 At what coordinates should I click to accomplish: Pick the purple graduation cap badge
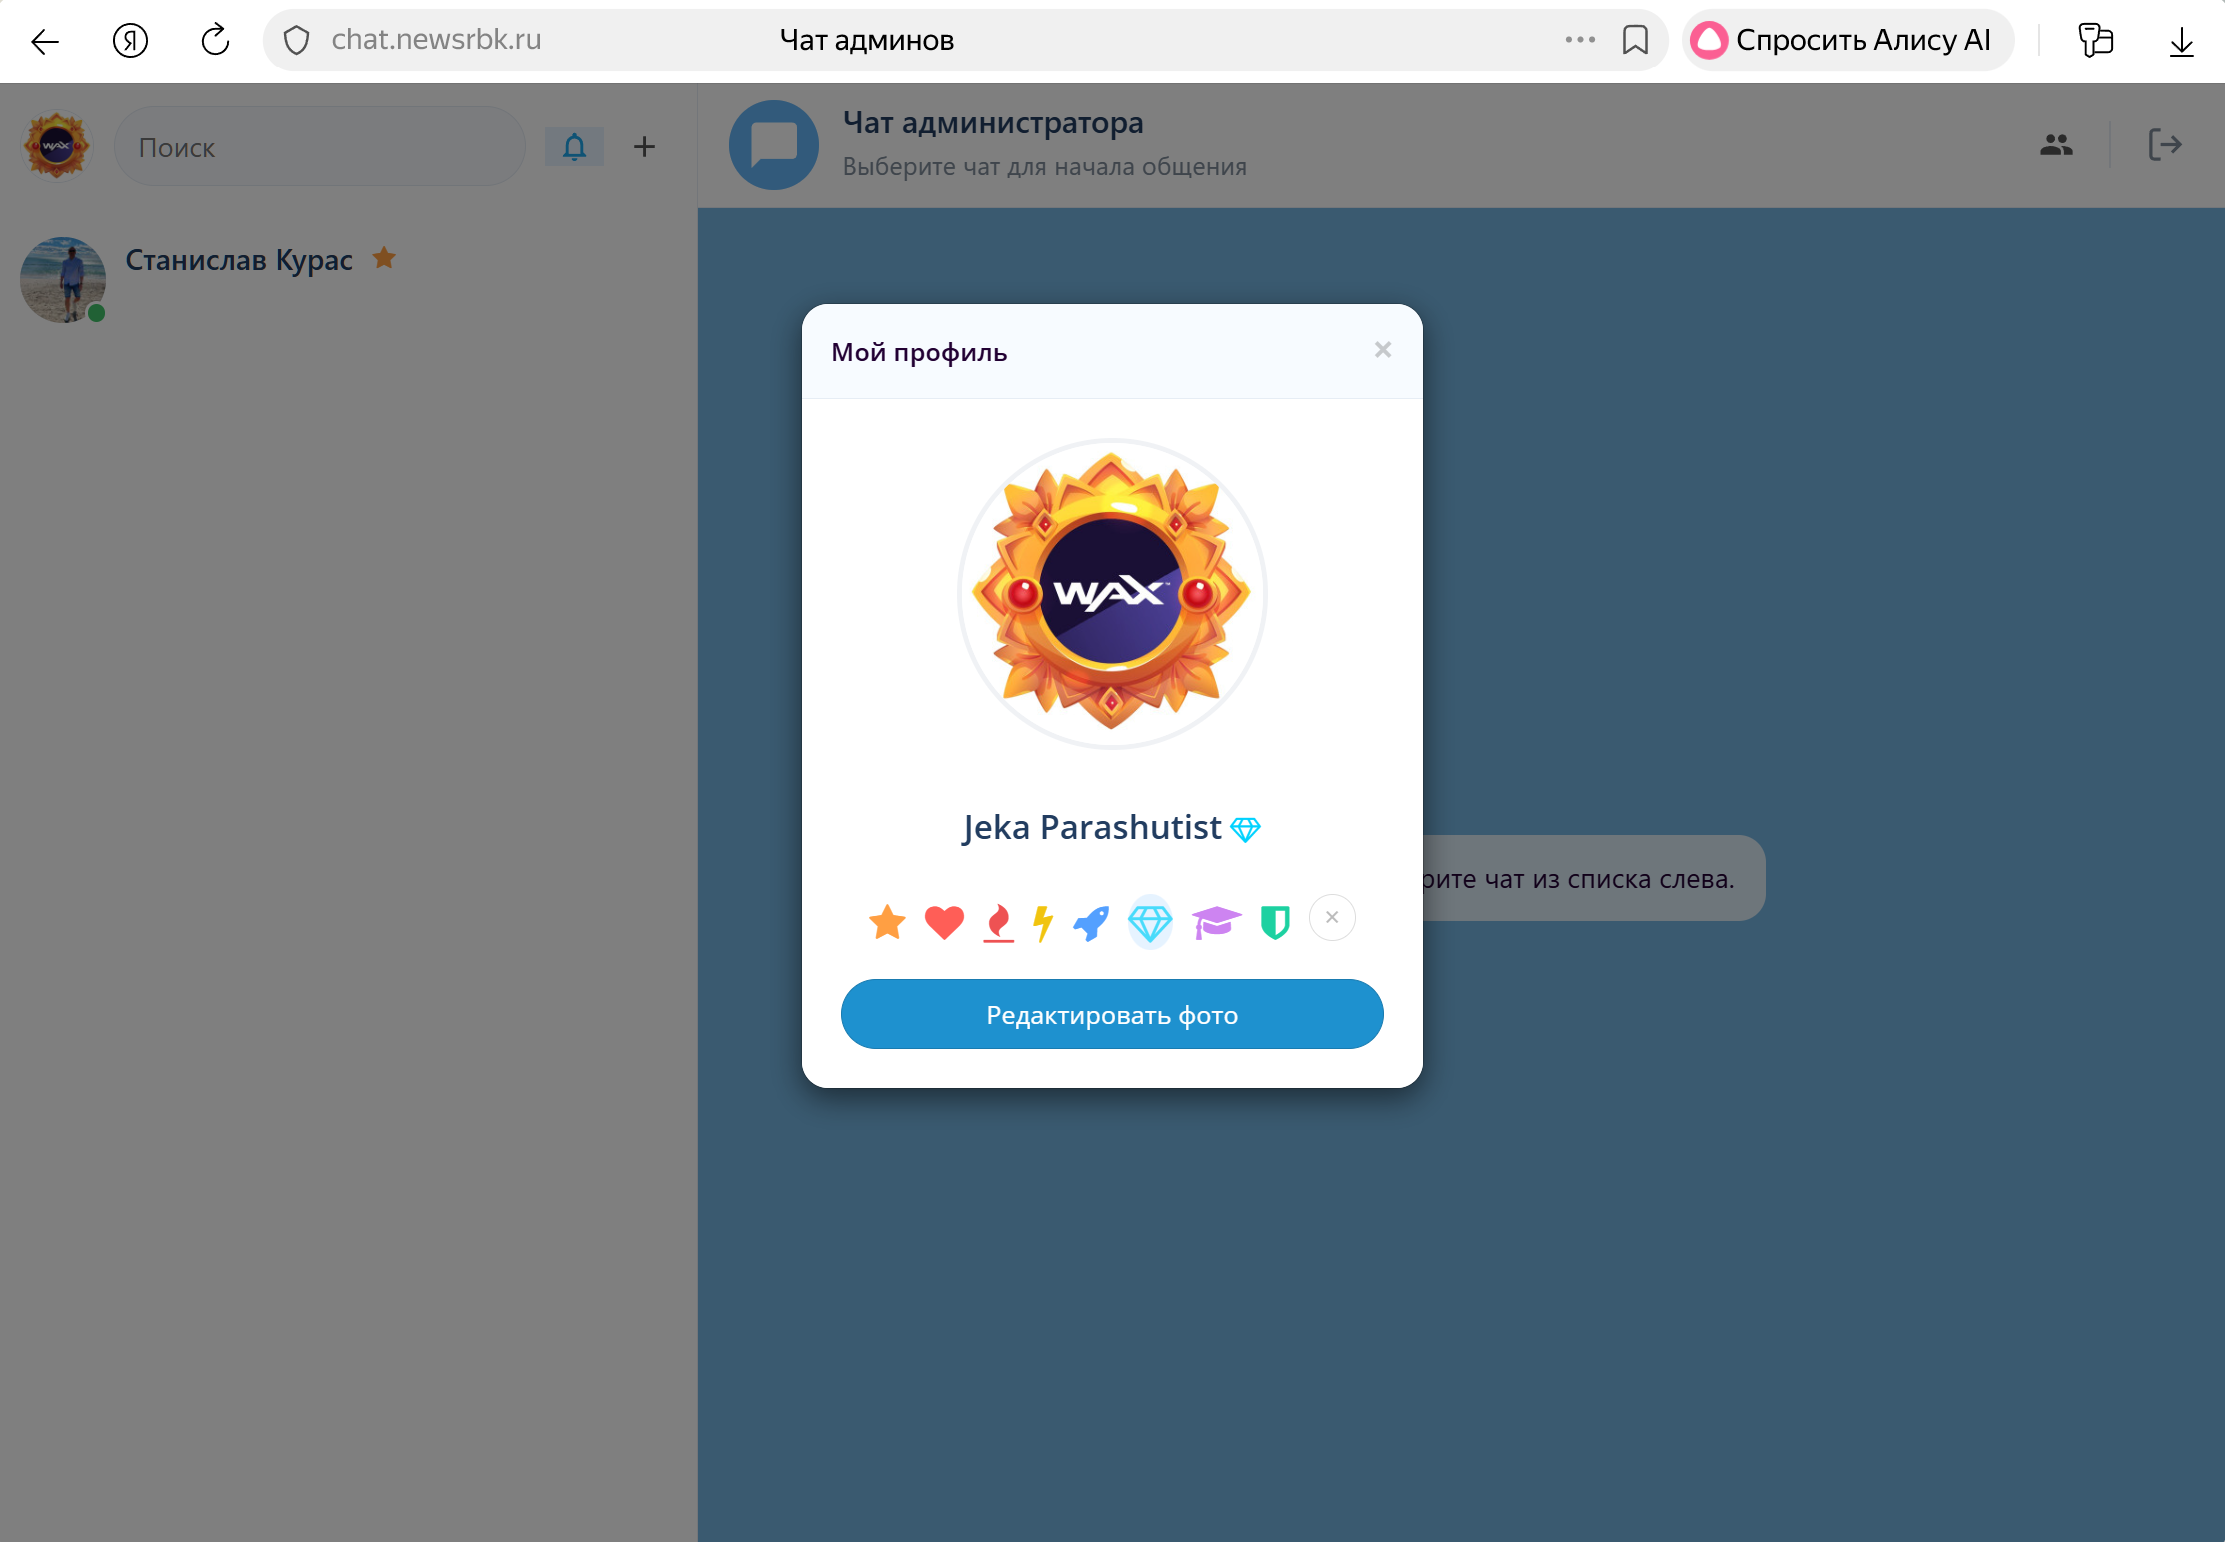pyautogui.click(x=1215, y=921)
